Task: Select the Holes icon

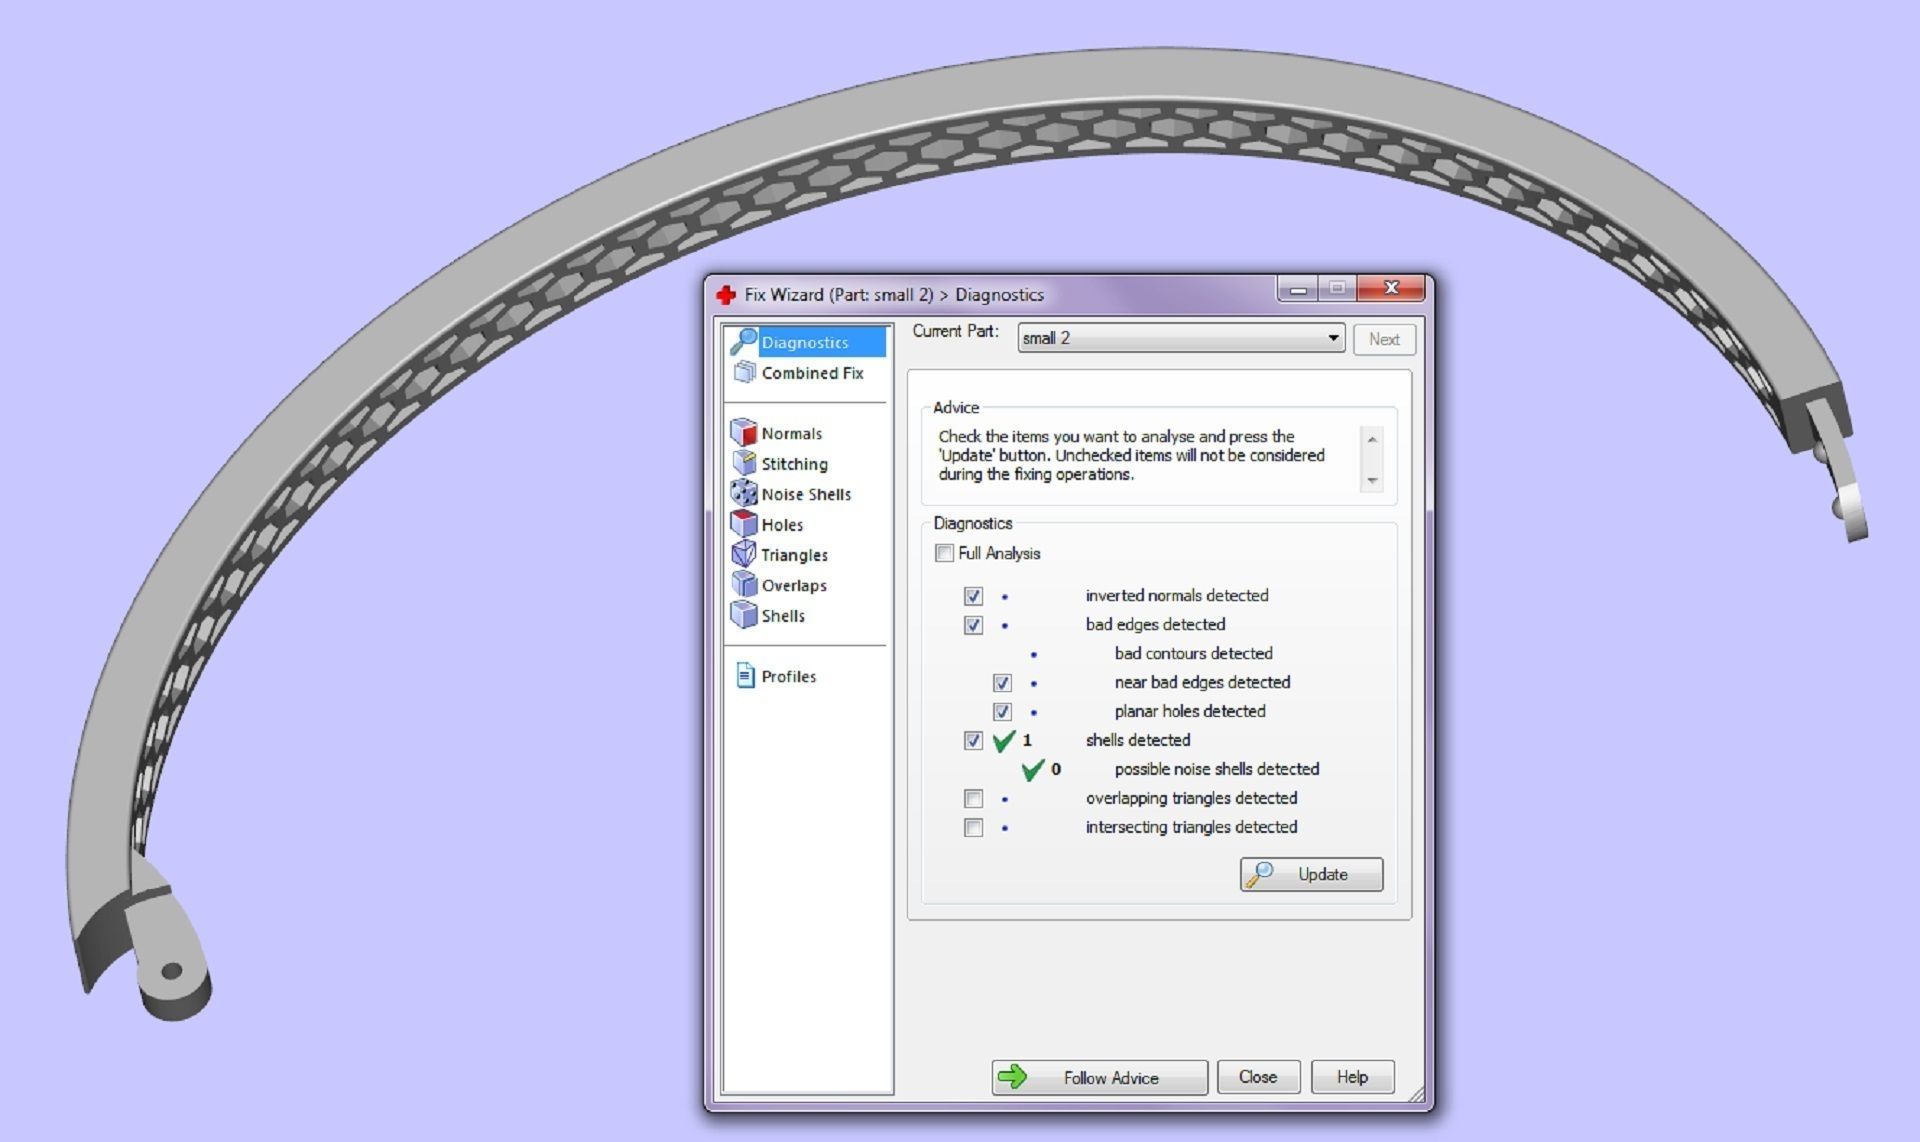Action: click(744, 523)
